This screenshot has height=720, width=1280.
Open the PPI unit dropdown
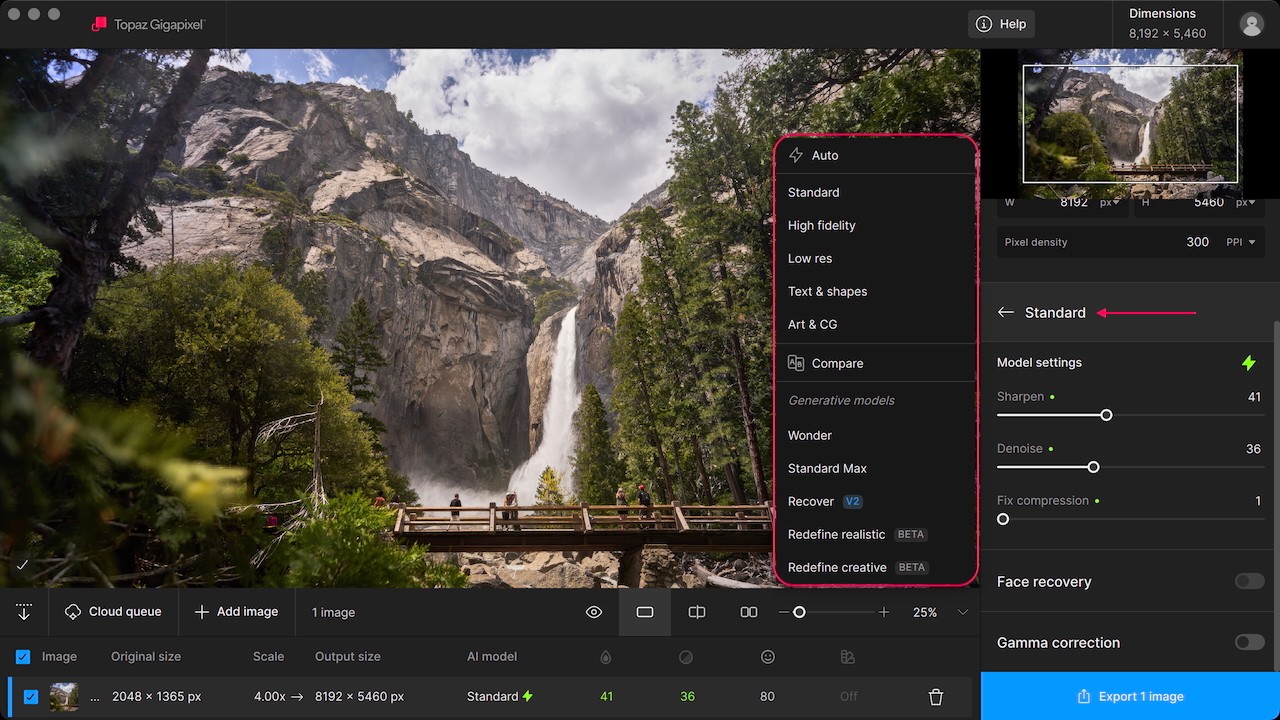tap(1240, 242)
